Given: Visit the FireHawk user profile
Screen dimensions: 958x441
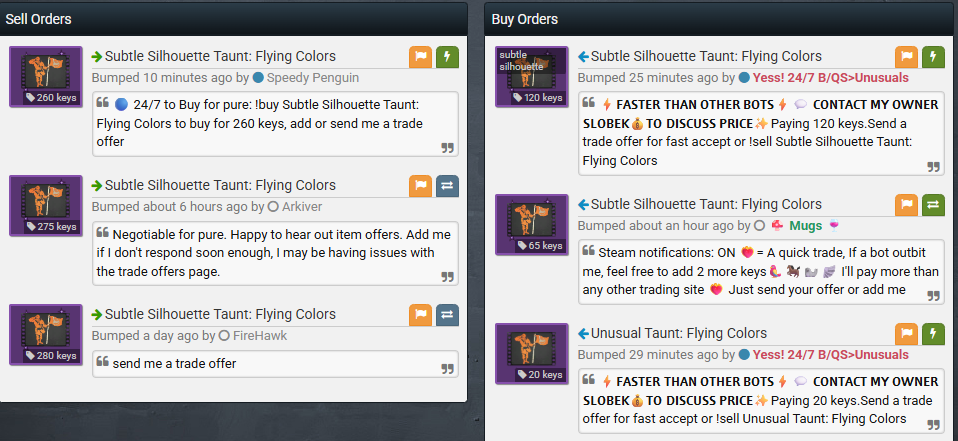Looking at the screenshot, I should (260, 335).
